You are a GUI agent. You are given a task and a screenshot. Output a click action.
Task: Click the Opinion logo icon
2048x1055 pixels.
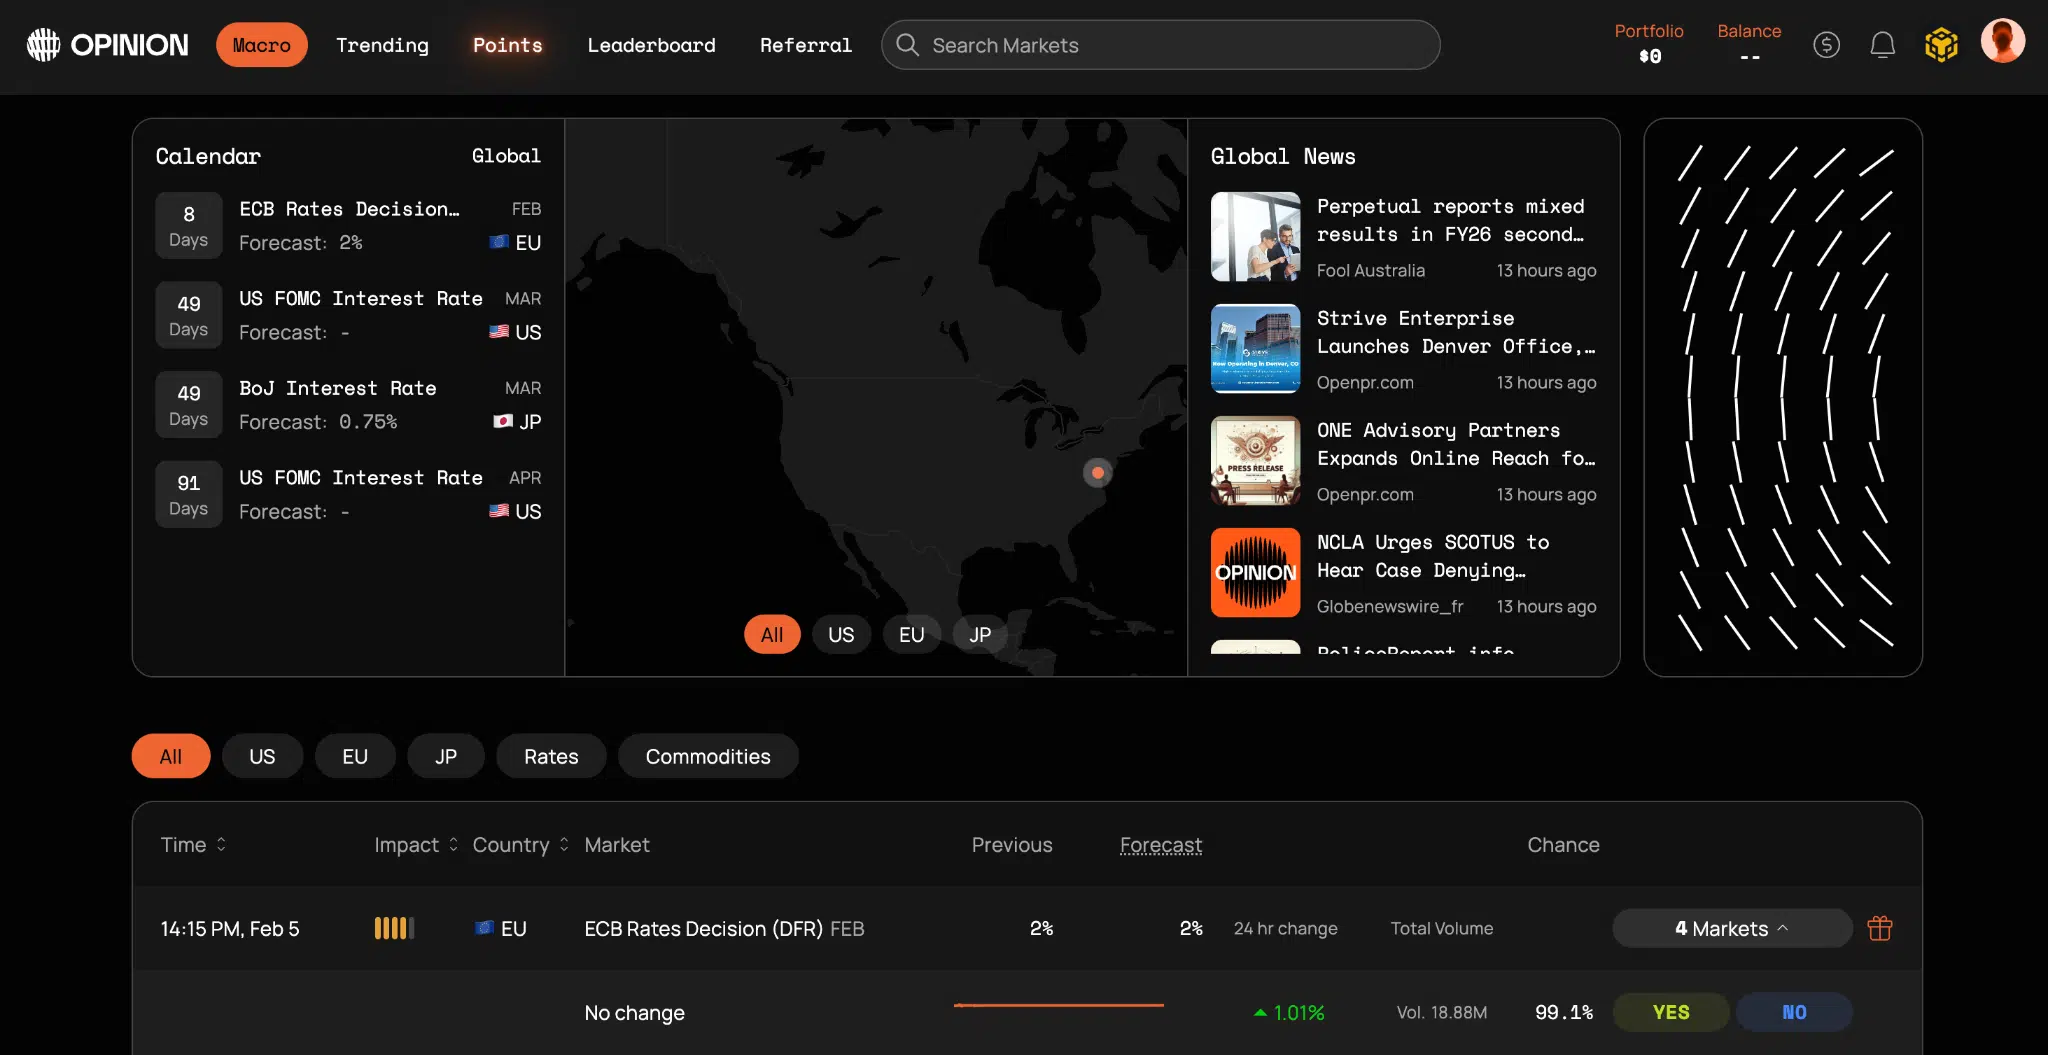tap(43, 45)
